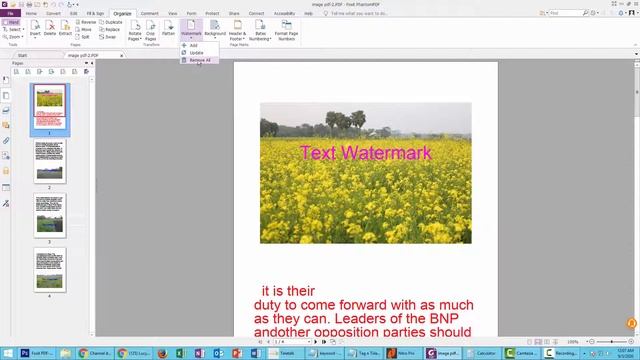The height and width of the screenshot is (360, 640).
Task: Open the Layers panel icon in sidebar
Action: click(x=6, y=110)
